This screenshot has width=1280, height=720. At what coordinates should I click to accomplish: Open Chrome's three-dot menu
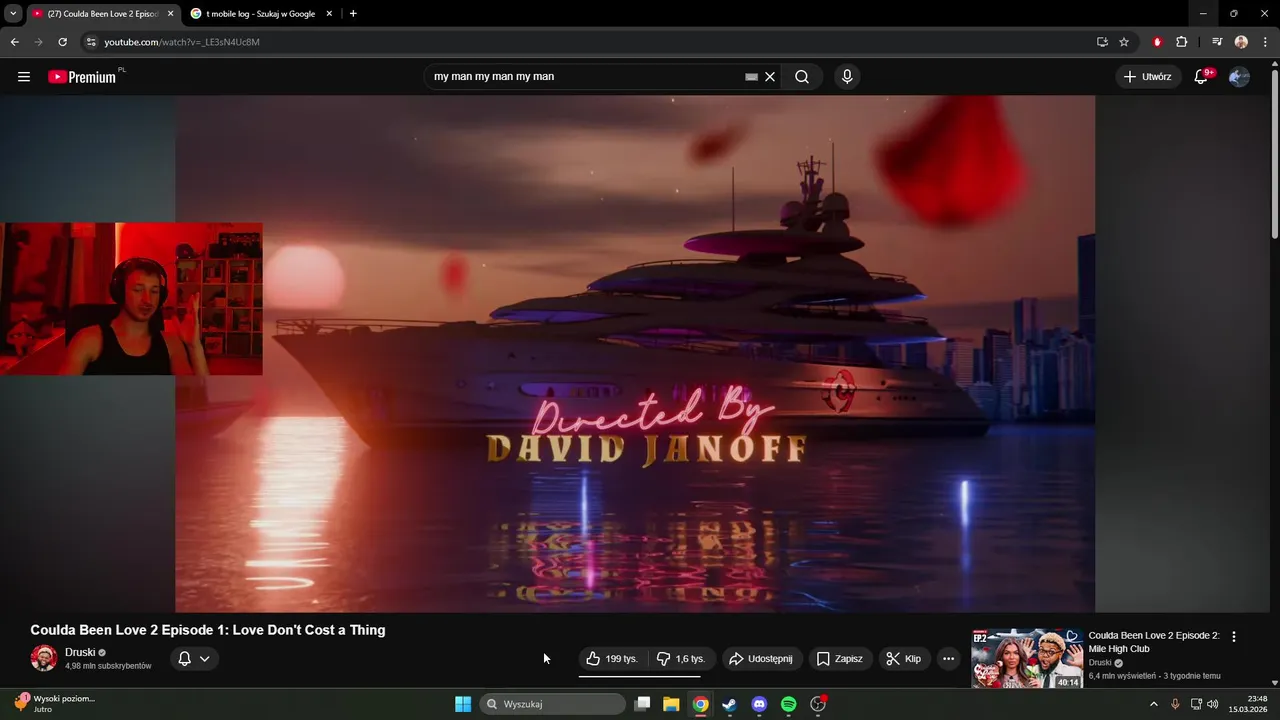(x=1265, y=42)
